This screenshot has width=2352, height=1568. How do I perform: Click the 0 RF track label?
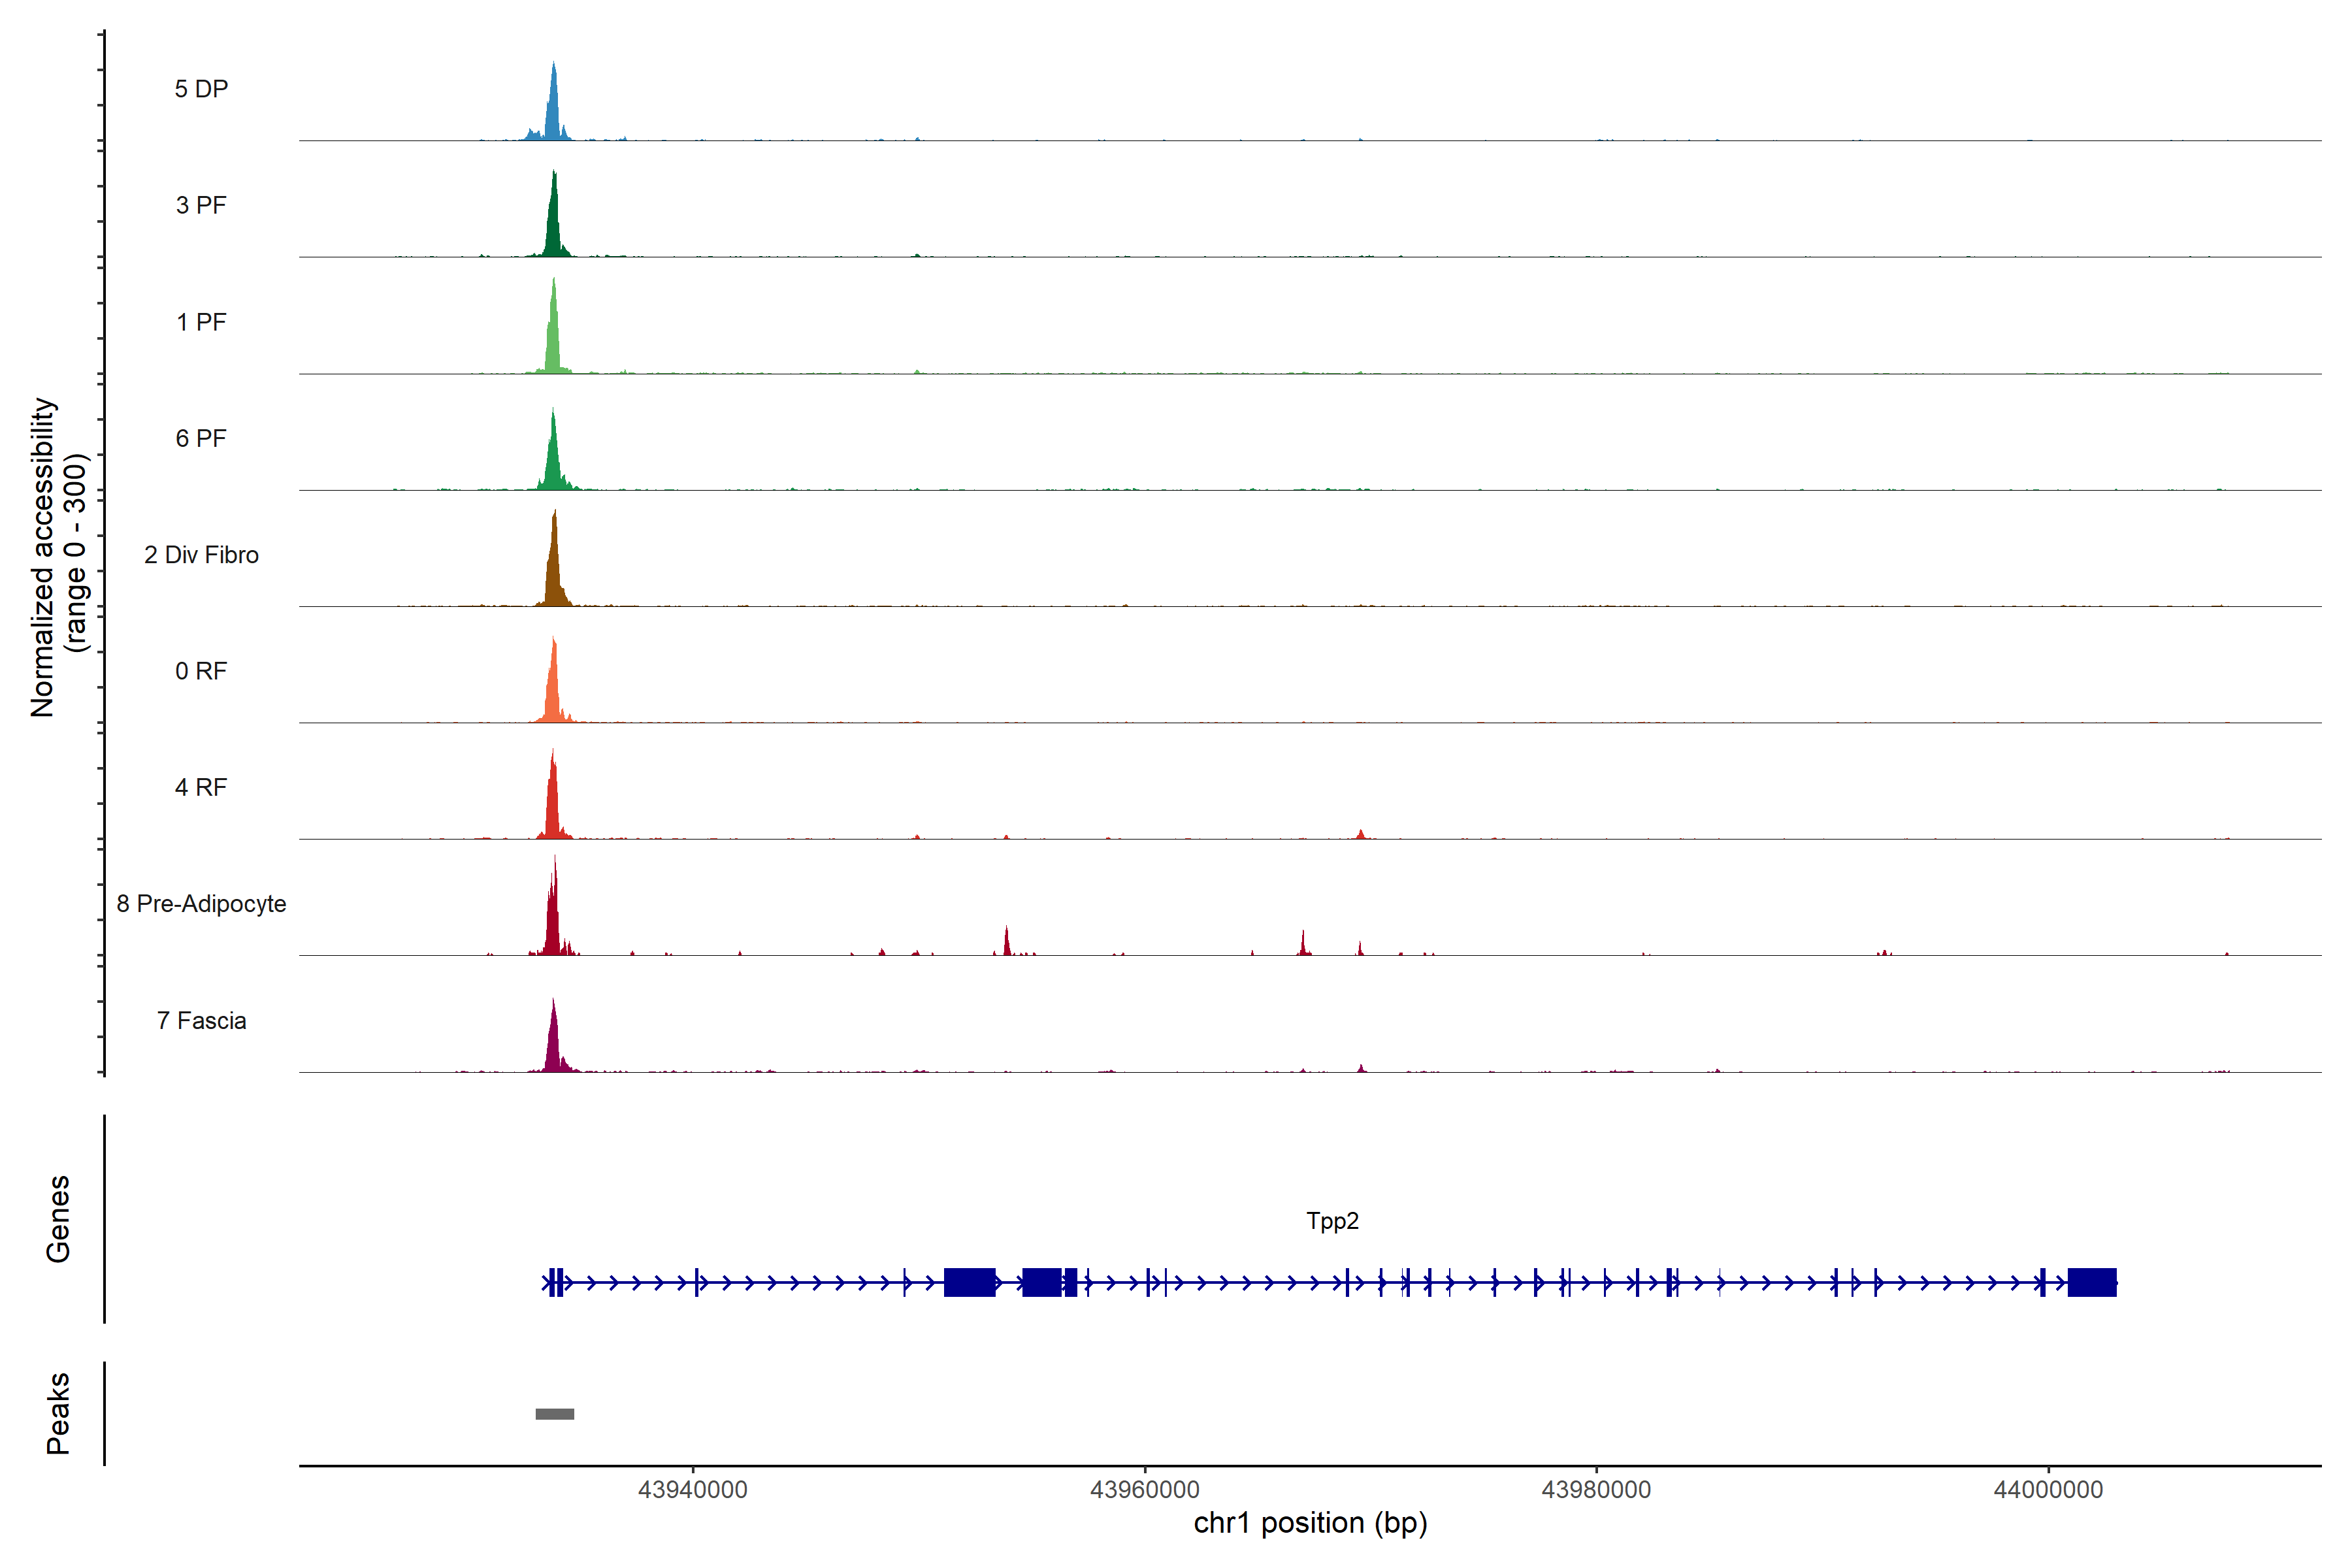(201, 671)
